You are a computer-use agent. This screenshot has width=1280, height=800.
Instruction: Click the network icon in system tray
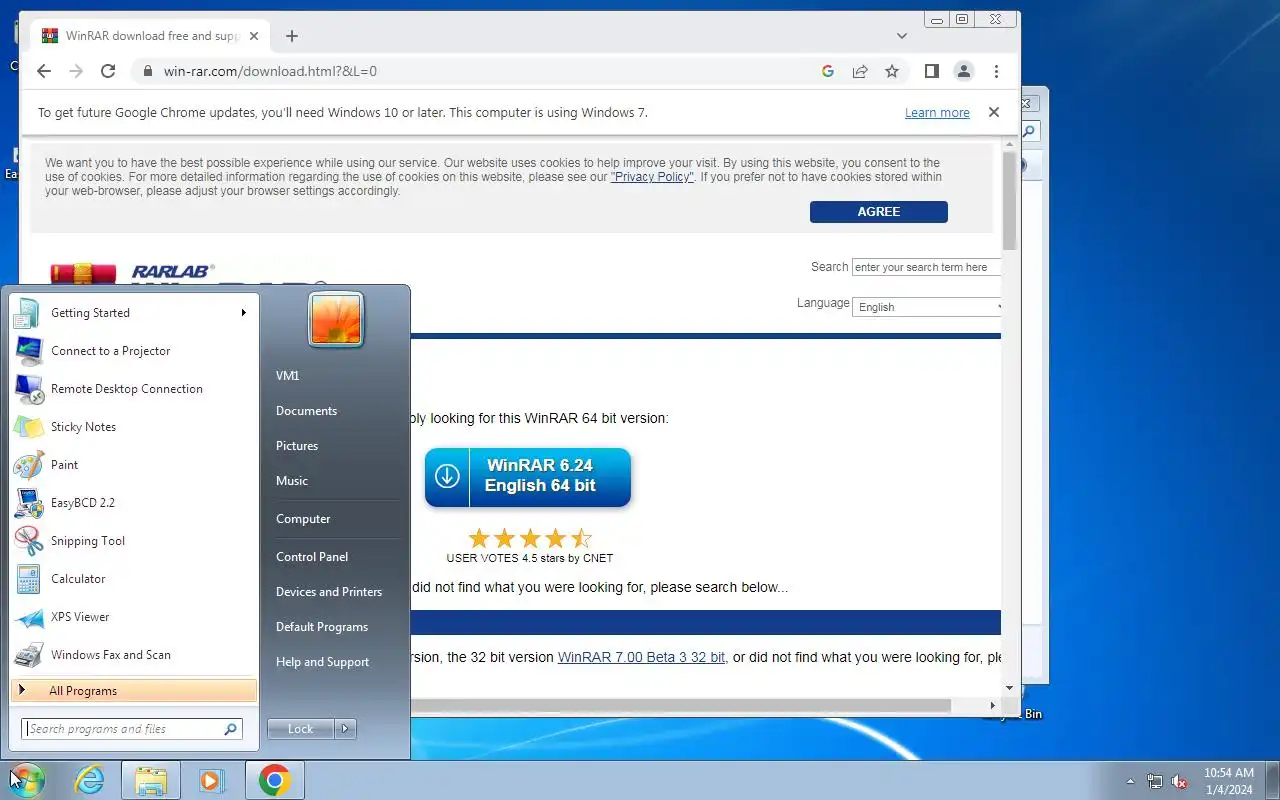pos(1155,781)
